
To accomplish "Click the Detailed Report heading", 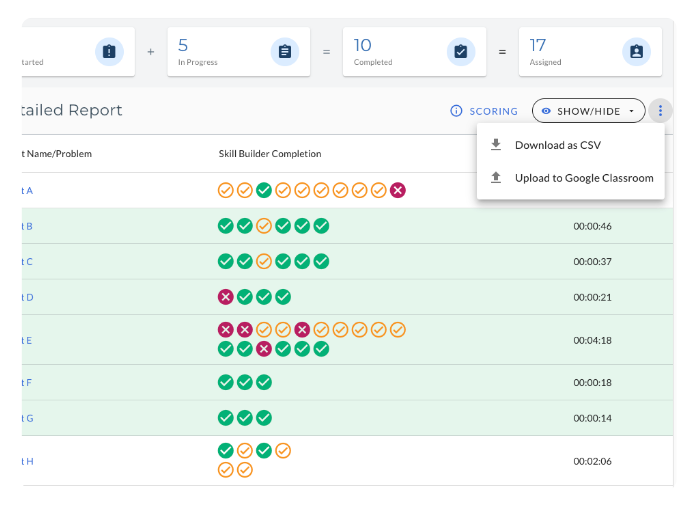I will click(x=72, y=110).
